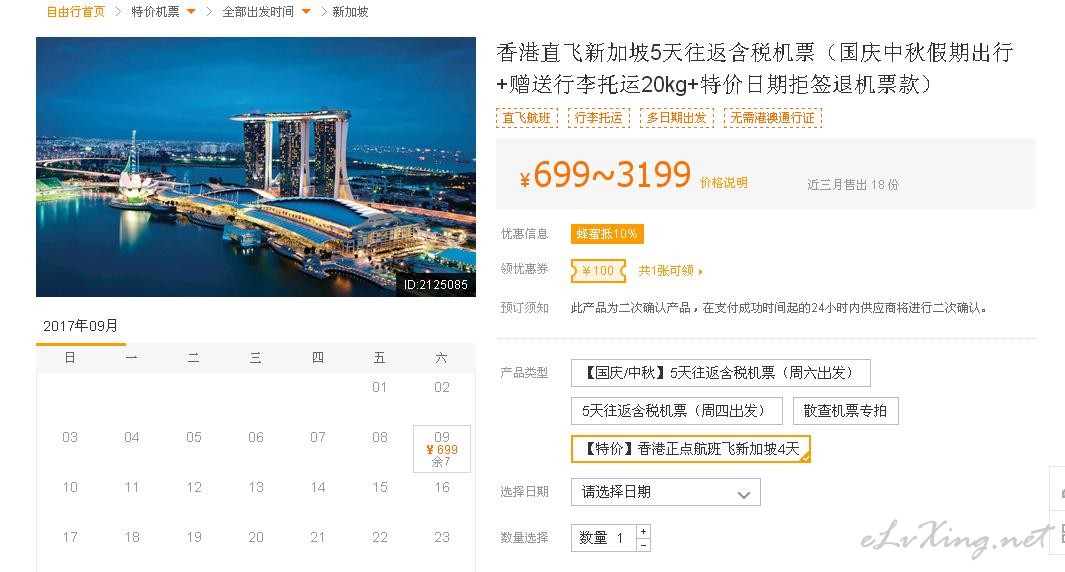
Task: Click the 无需港澳通行证 tag
Action: tap(772, 118)
